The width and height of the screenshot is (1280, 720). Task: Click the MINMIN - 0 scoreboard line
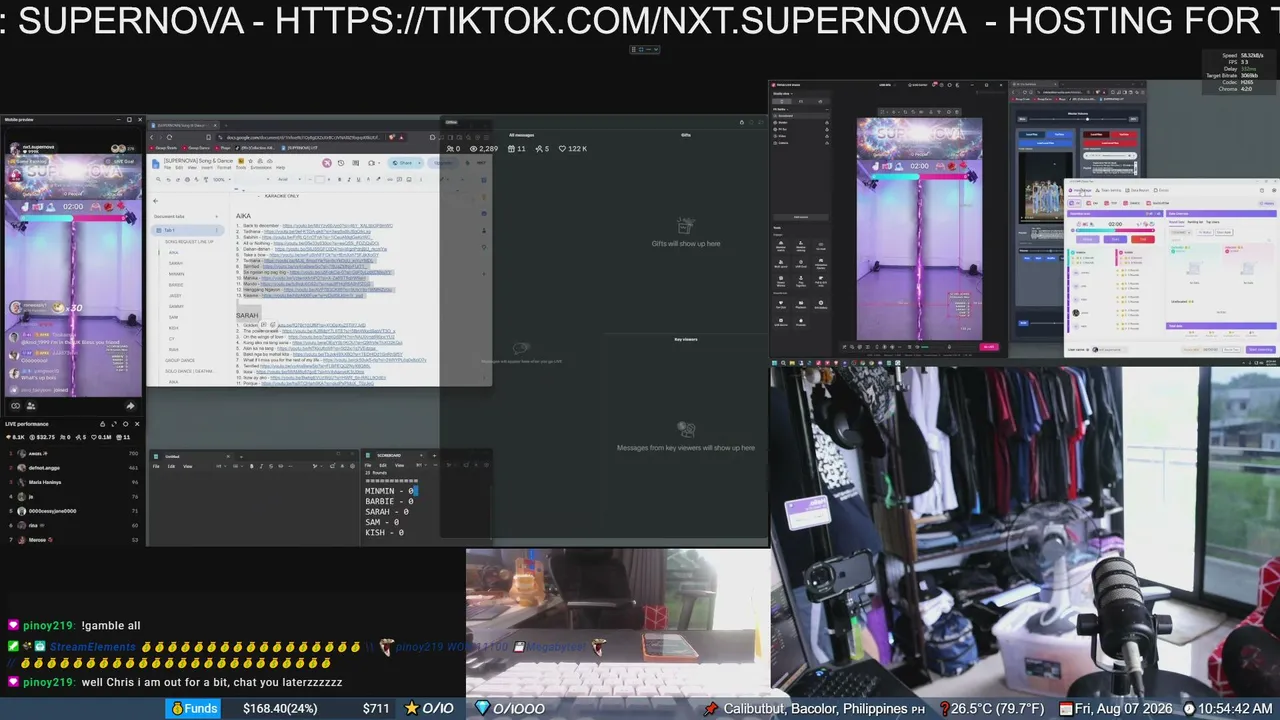point(390,491)
